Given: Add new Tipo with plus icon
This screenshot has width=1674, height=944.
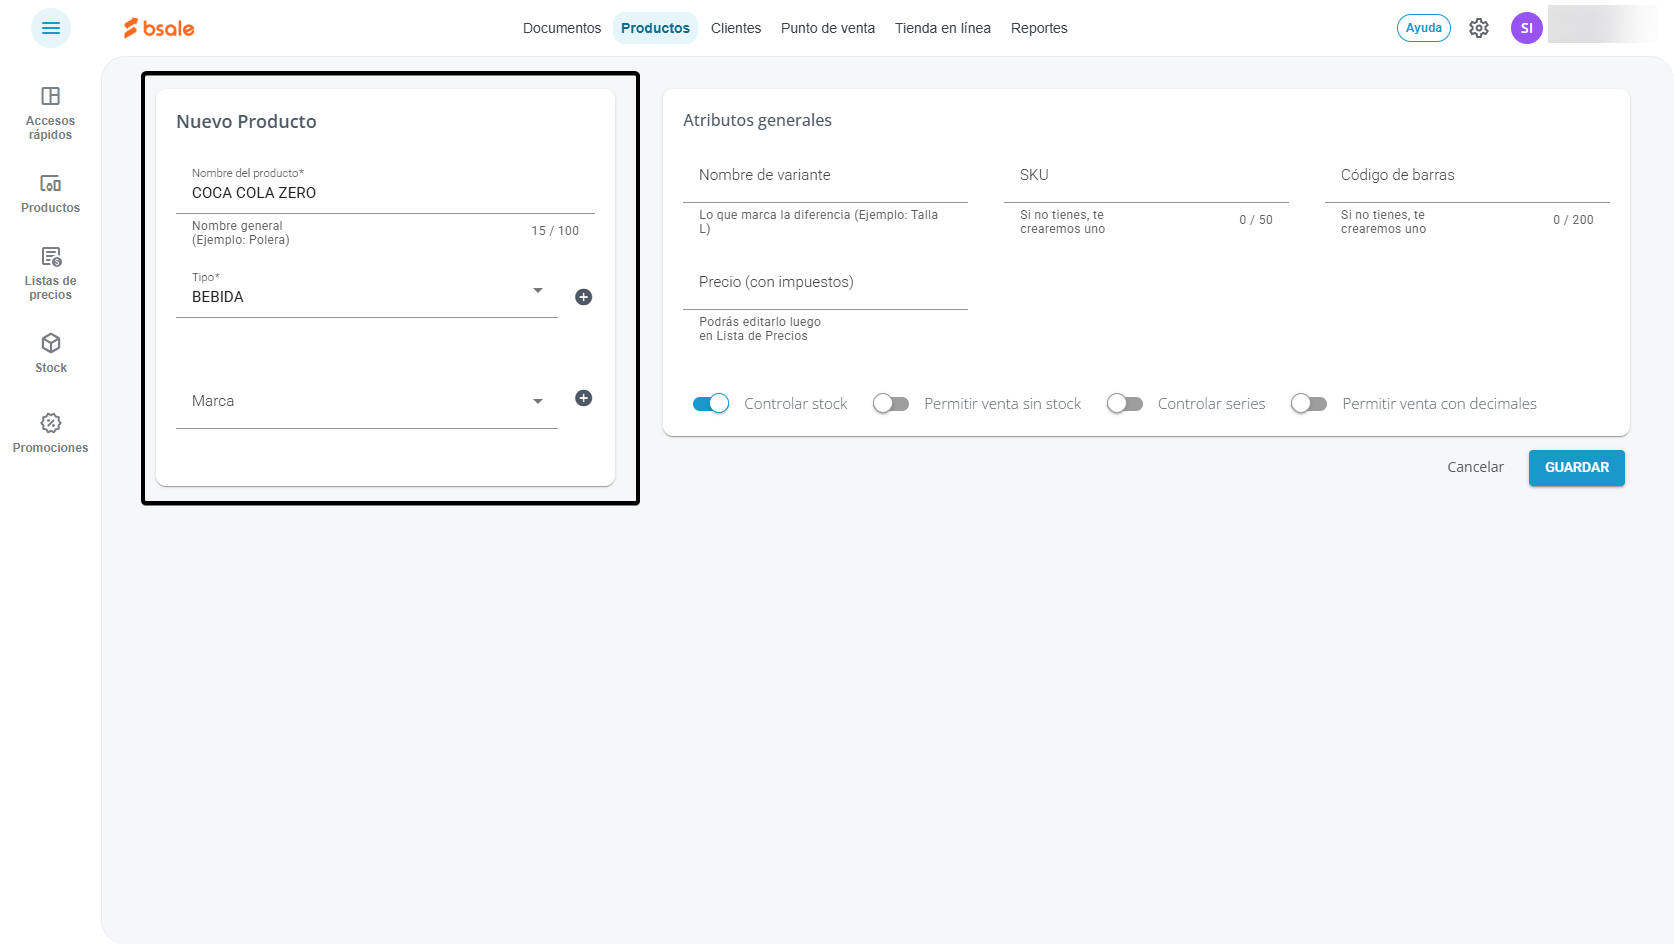Looking at the screenshot, I should [x=584, y=297].
